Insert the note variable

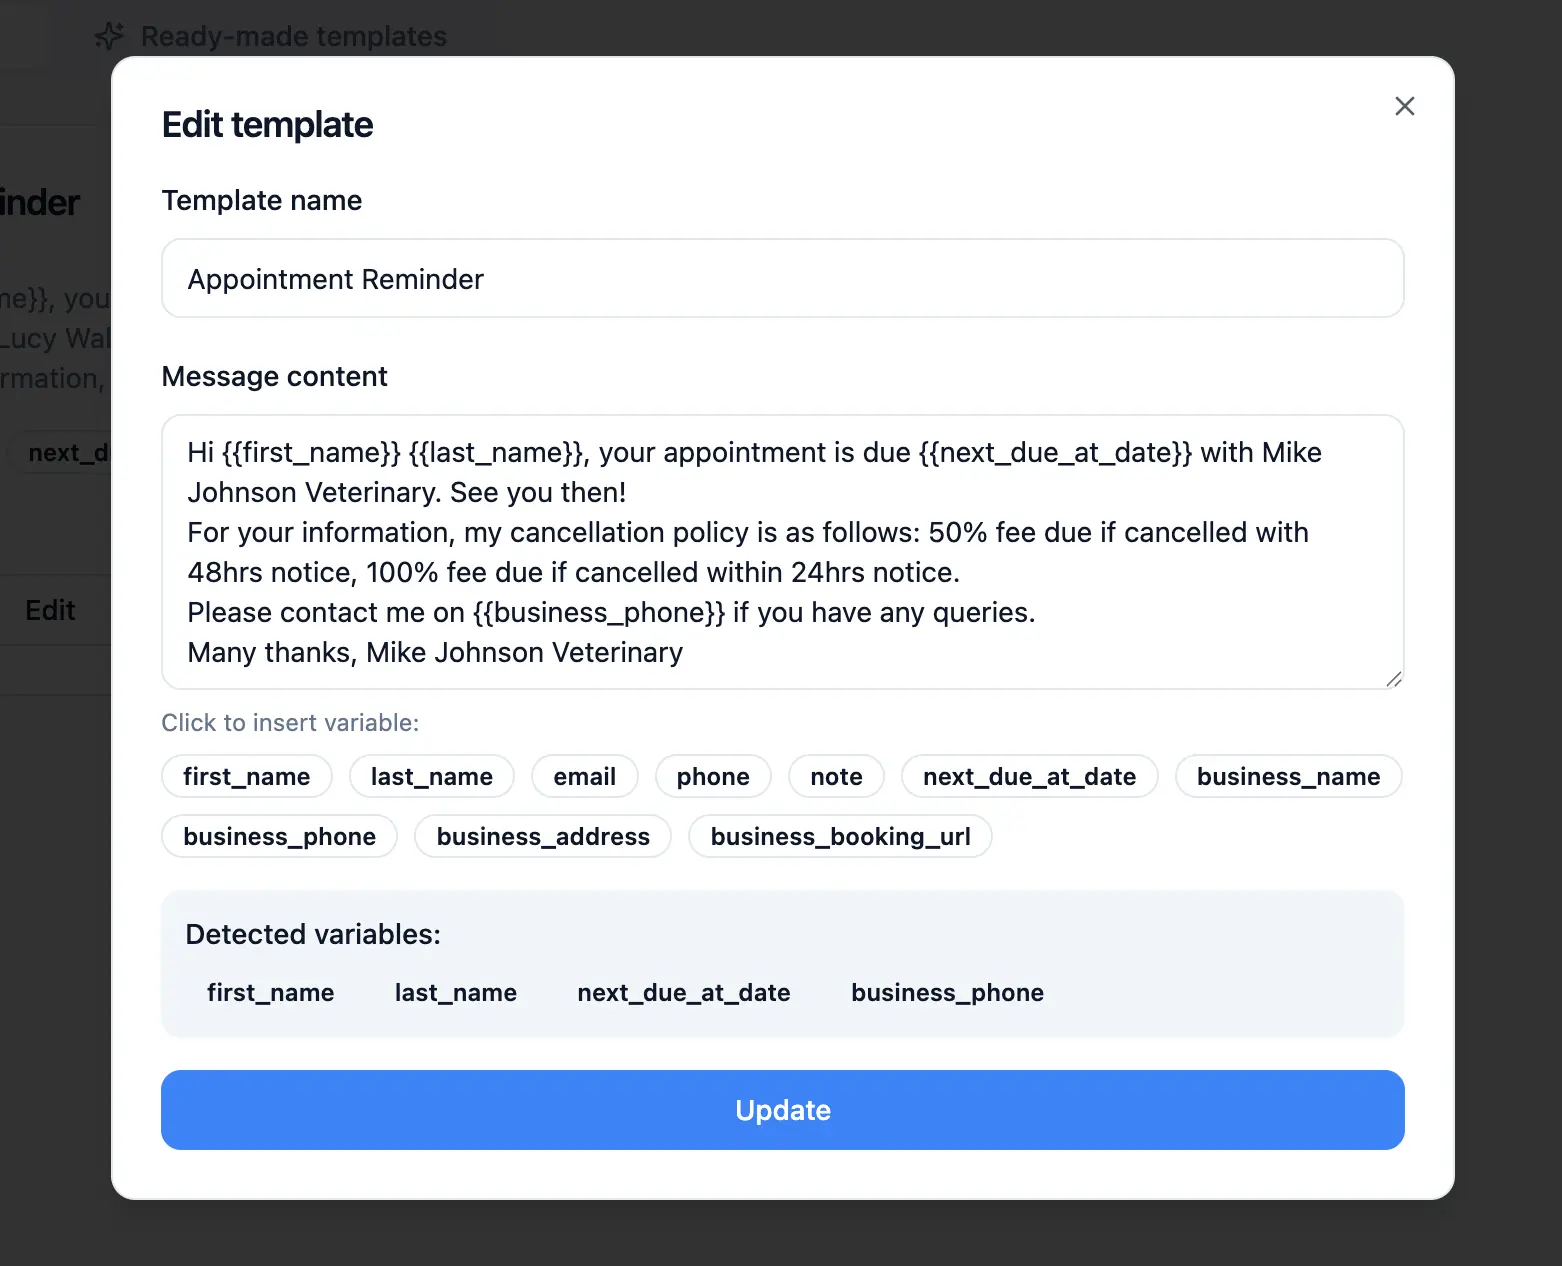coord(836,776)
